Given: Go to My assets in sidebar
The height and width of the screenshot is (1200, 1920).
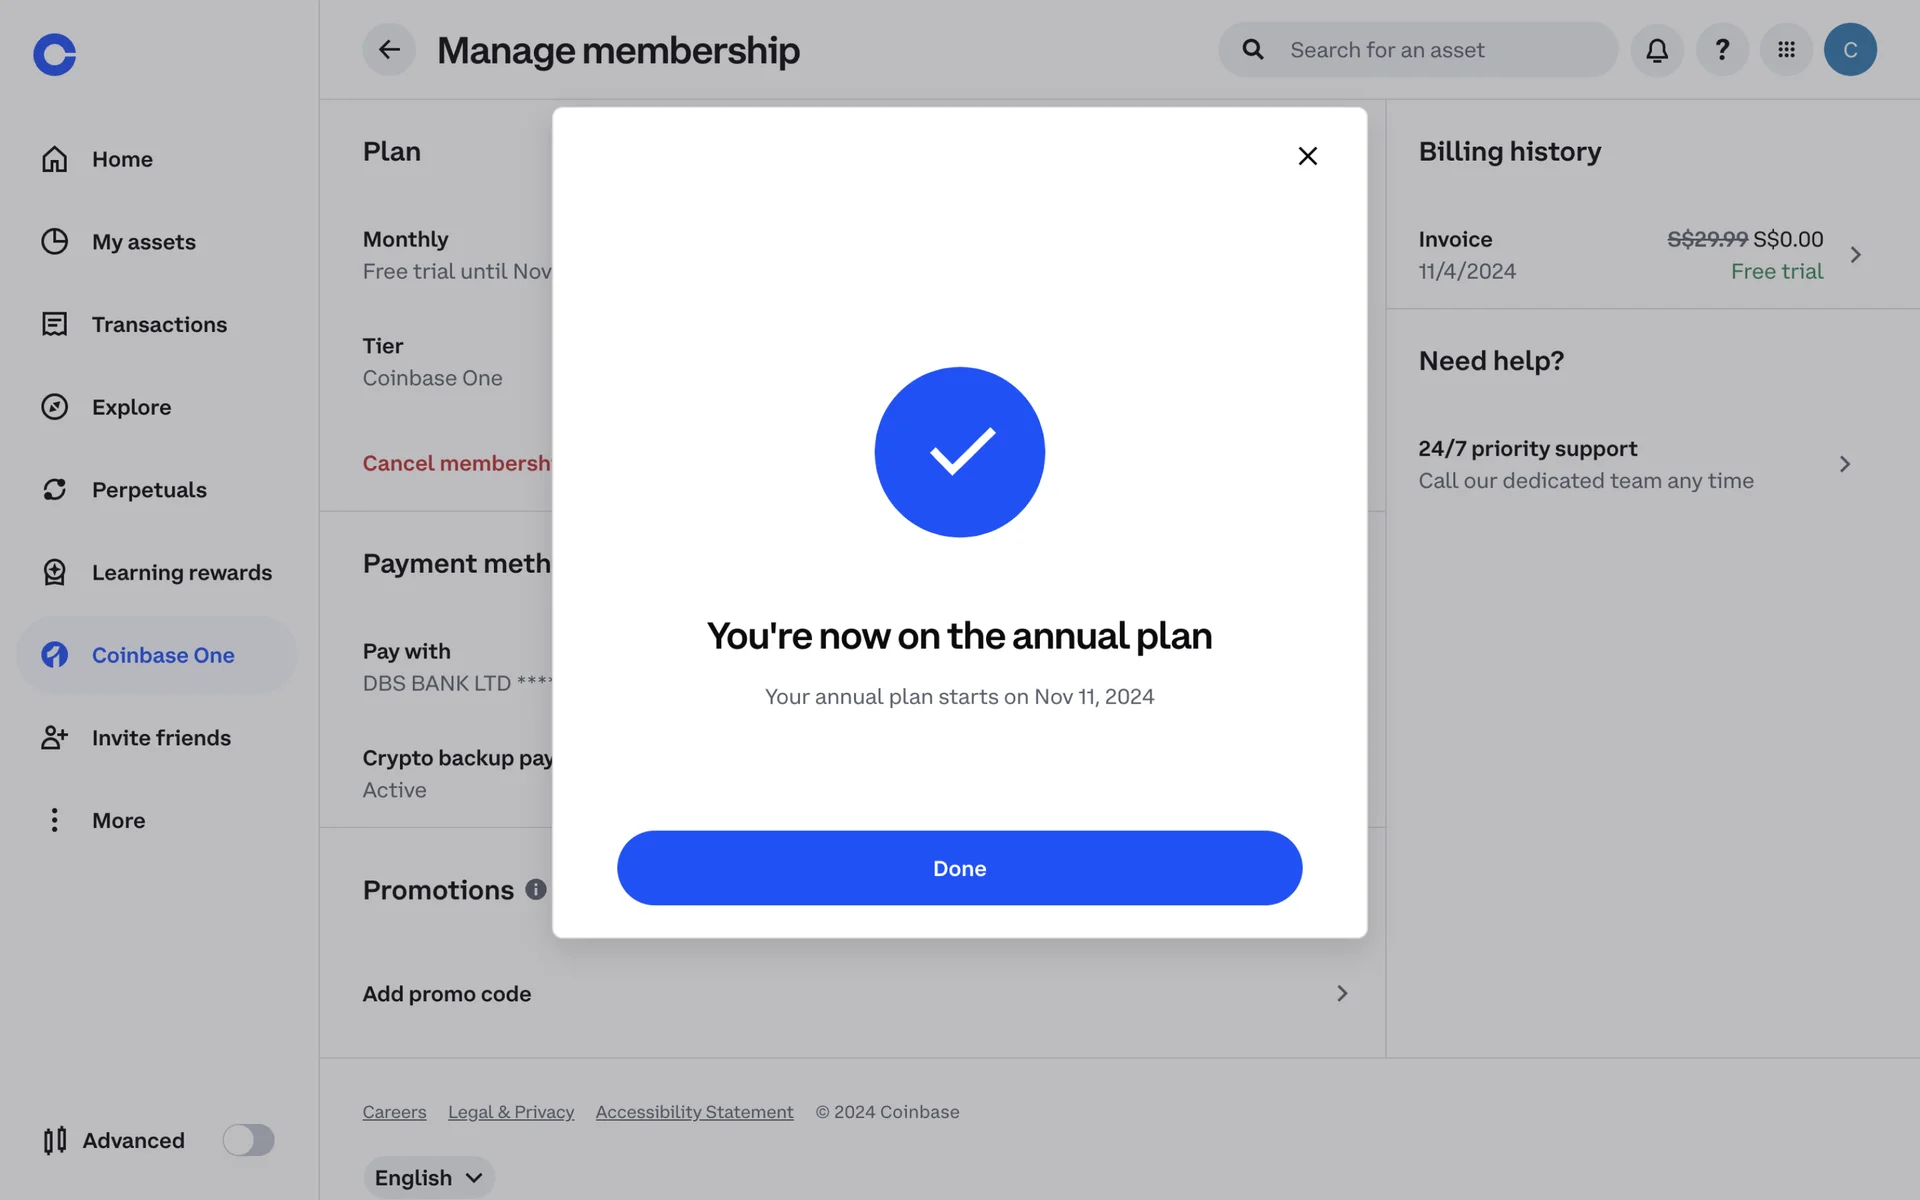Looking at the screenshot, I should [x=143, y=242].
